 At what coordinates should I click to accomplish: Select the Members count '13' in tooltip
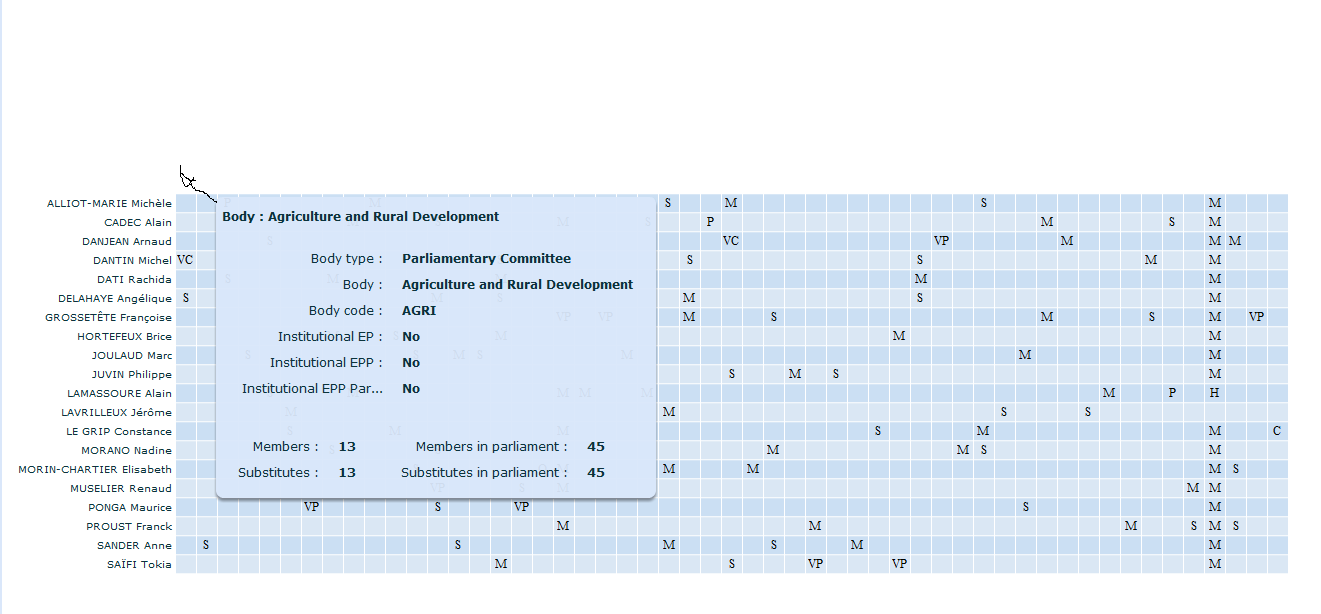point(347,447)
